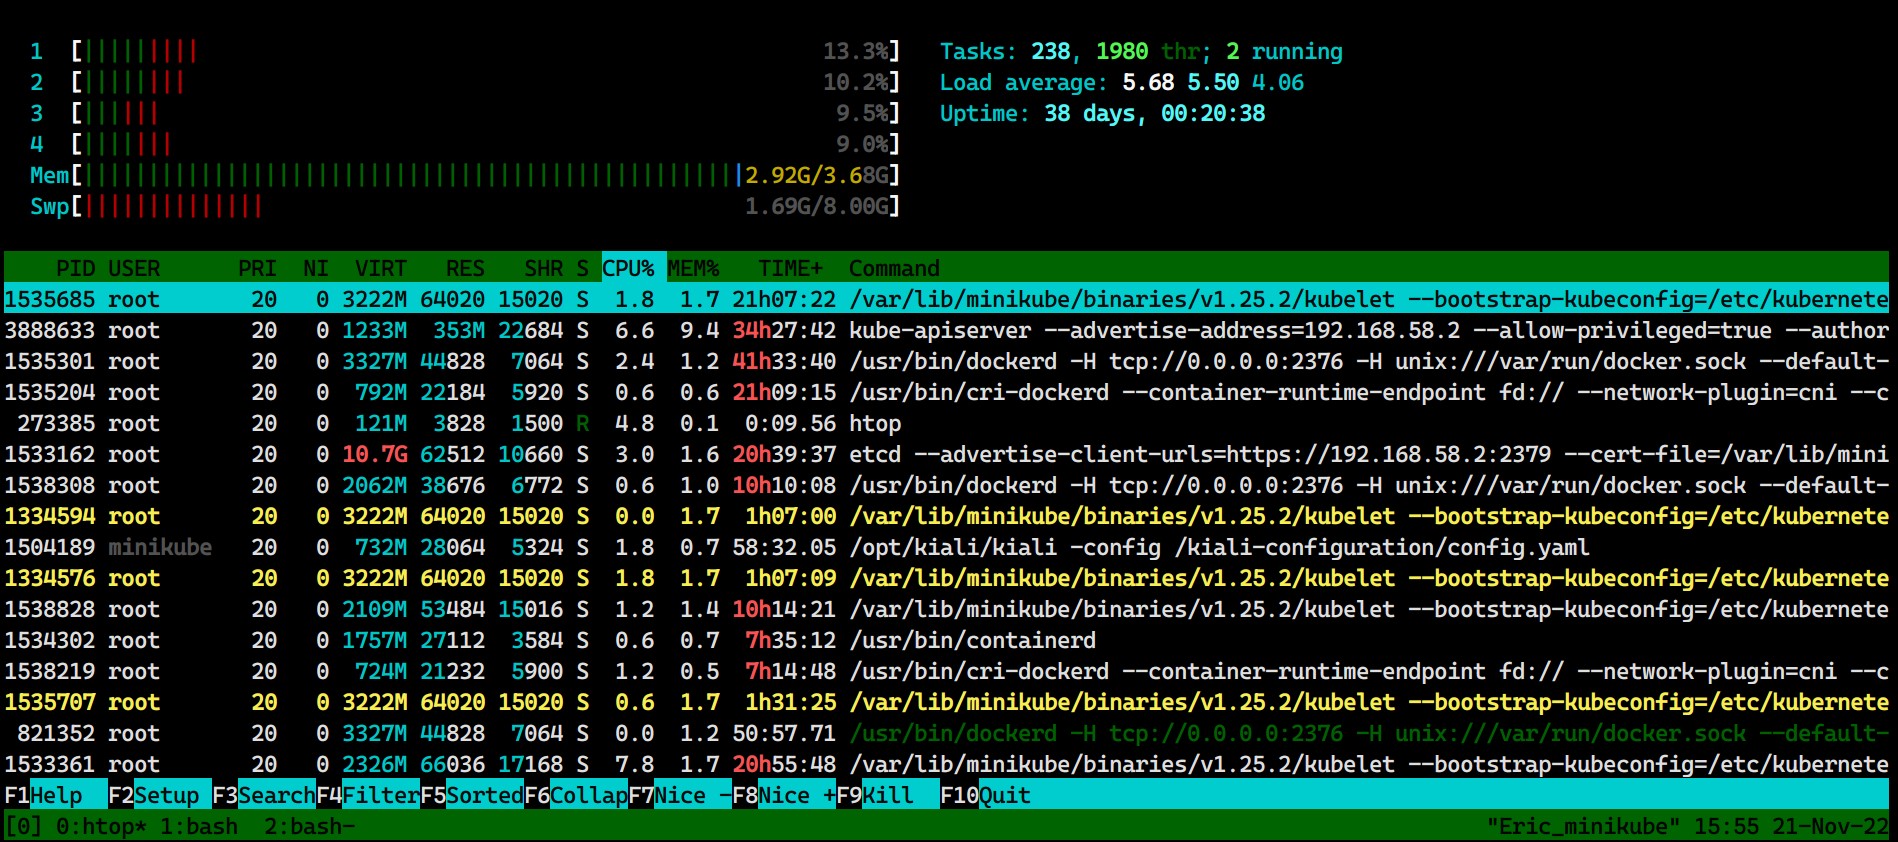Click the 9.4 MEM% value of kube-apiserver
Image resolution: width=1898 pixels, height=842 pixels.
pos(700,330)
